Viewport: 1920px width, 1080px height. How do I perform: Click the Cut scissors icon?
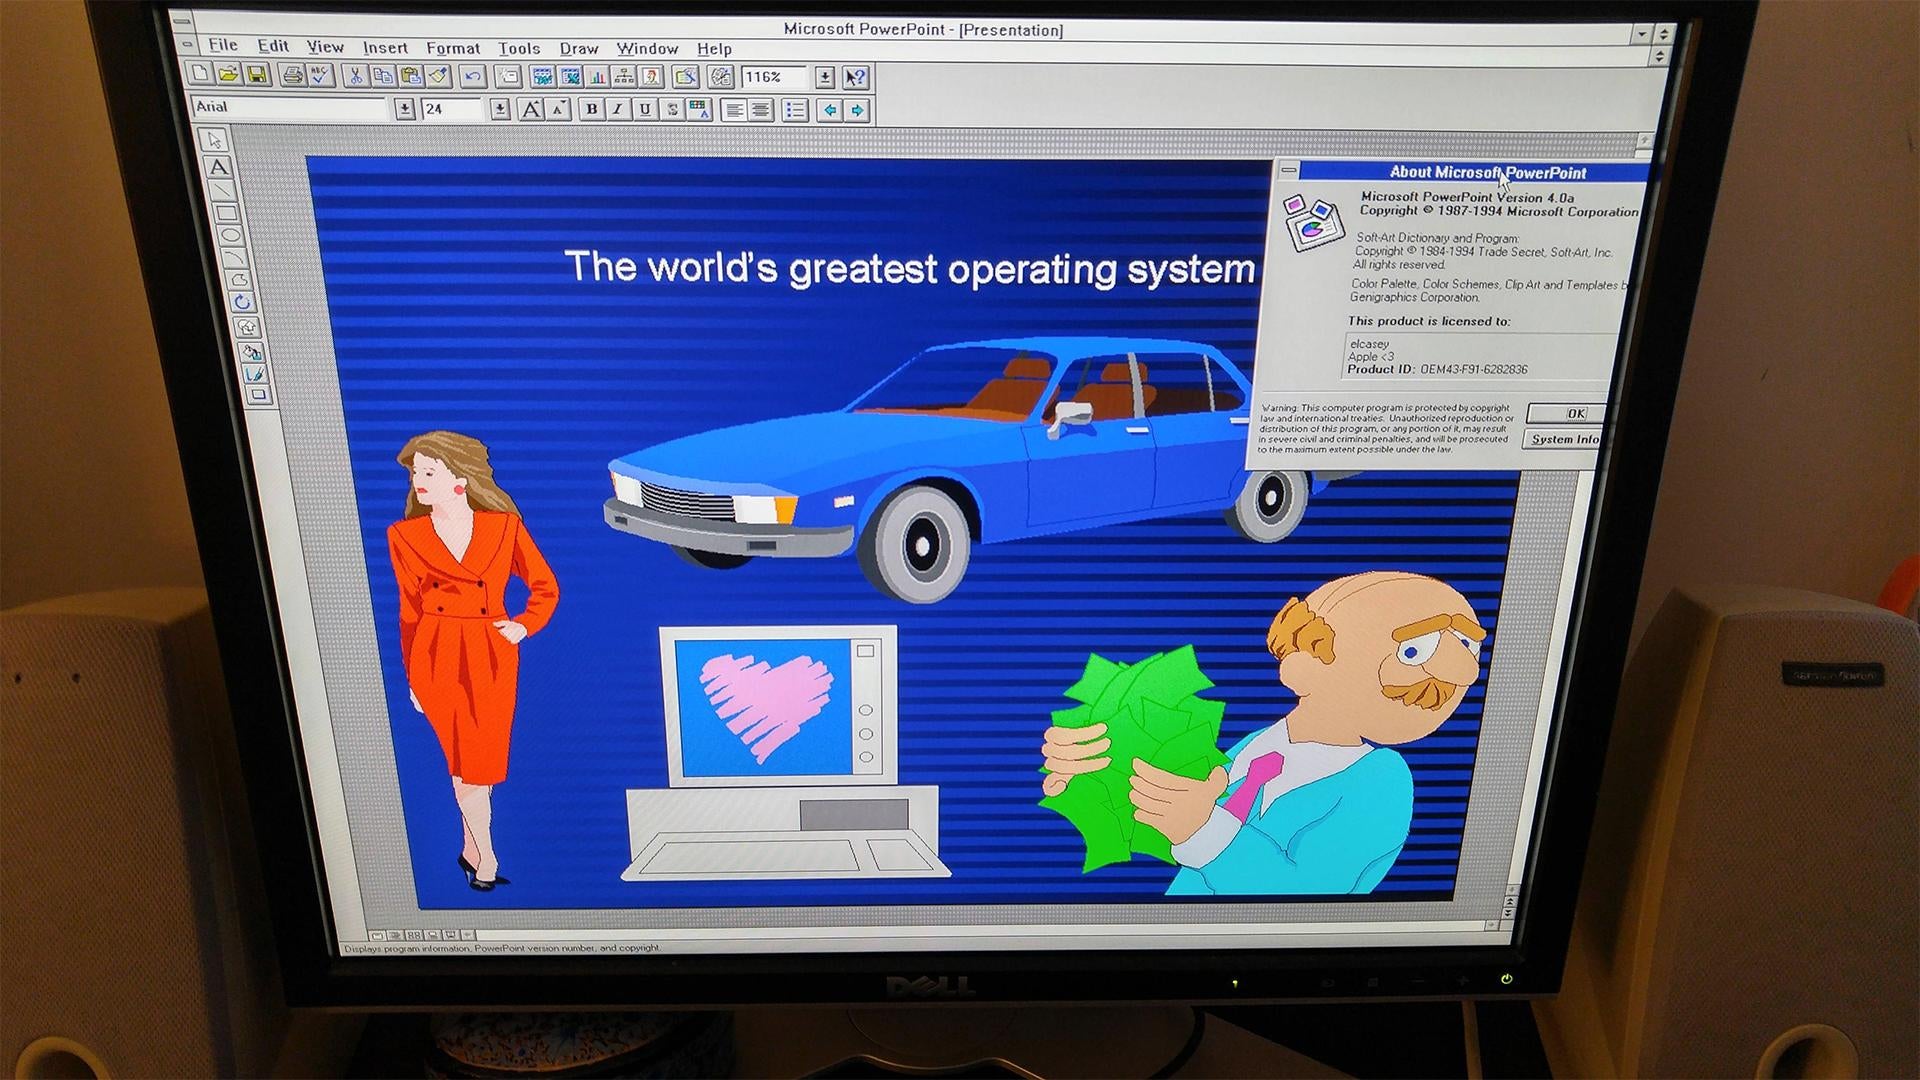click(355, 75)
